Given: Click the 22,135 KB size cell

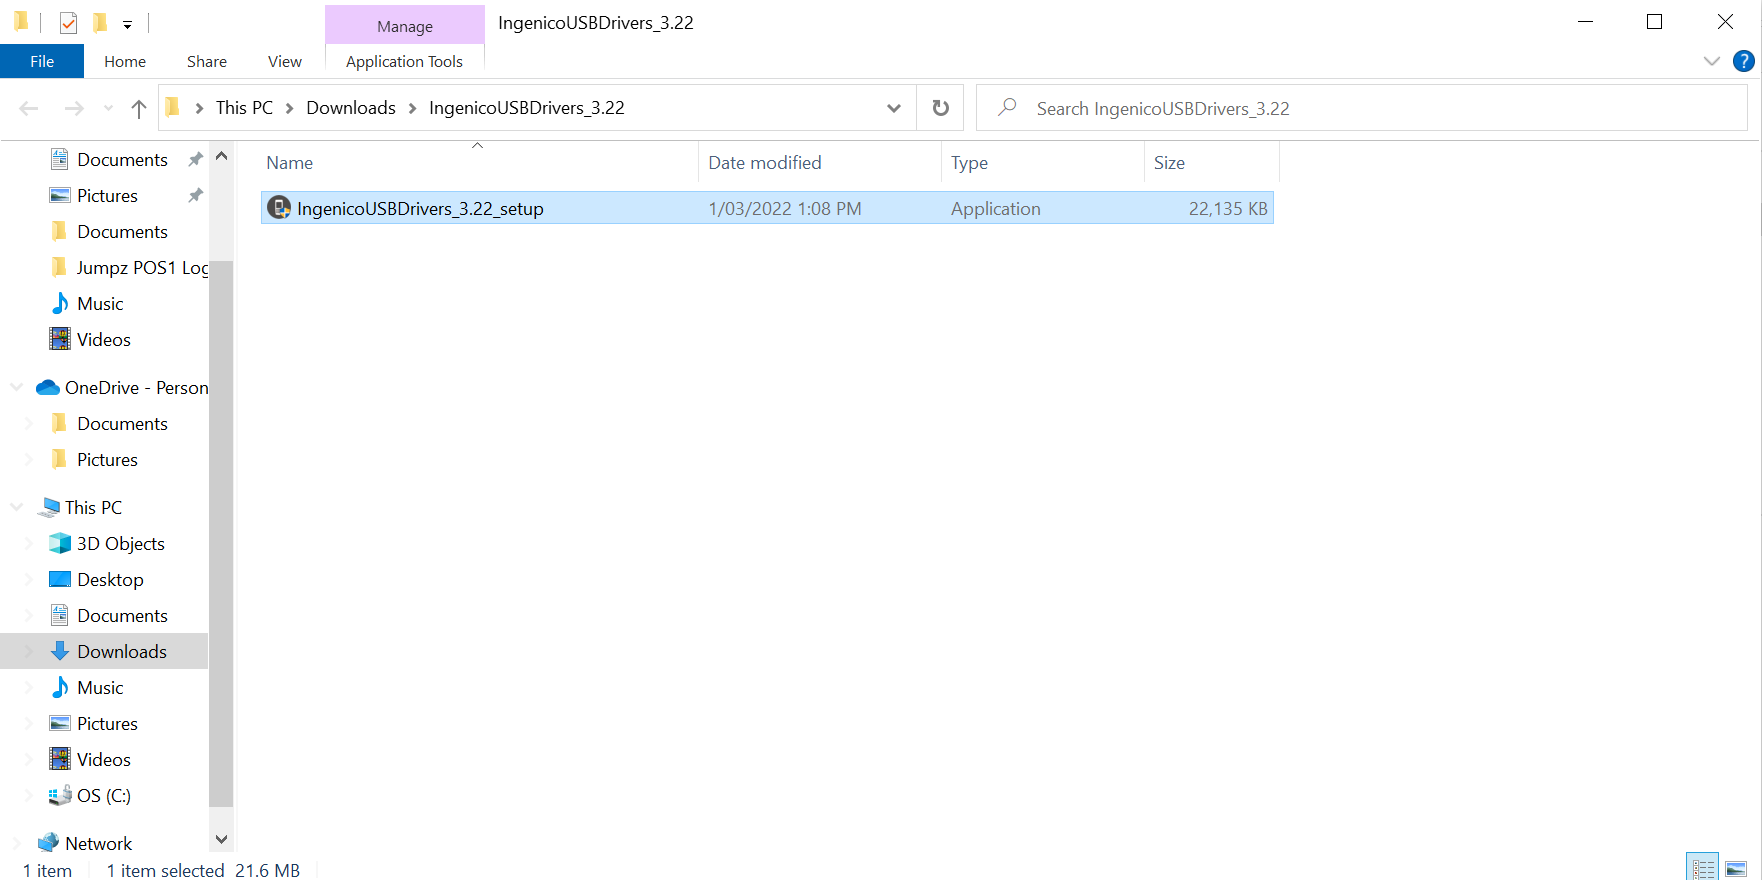Looking at the screenshot, I should [1228, 208].
